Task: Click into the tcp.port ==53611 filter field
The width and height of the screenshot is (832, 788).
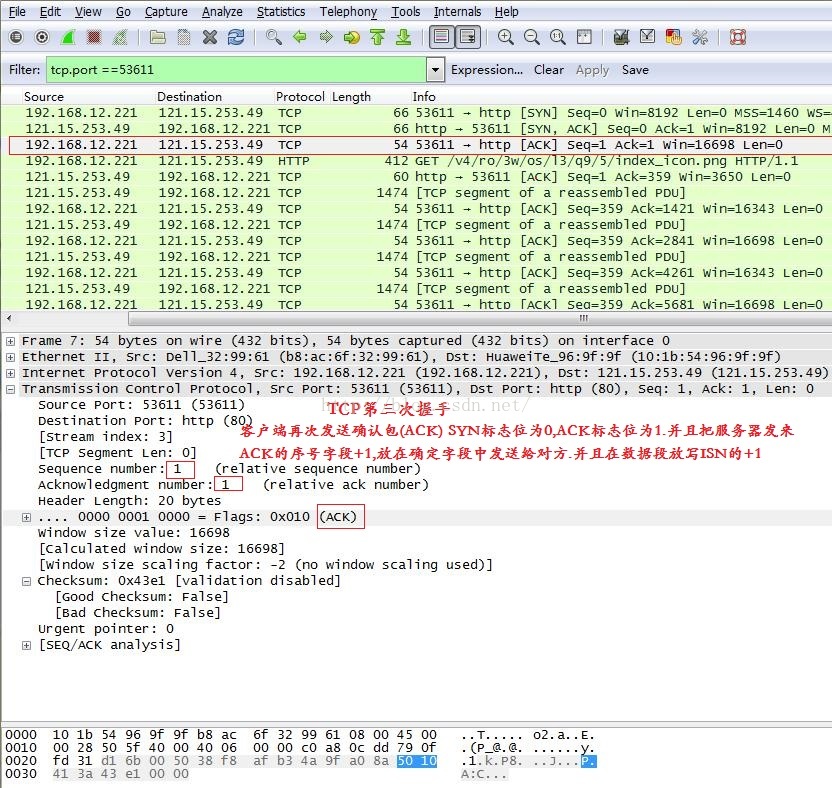Action: [x=236, y=70]
